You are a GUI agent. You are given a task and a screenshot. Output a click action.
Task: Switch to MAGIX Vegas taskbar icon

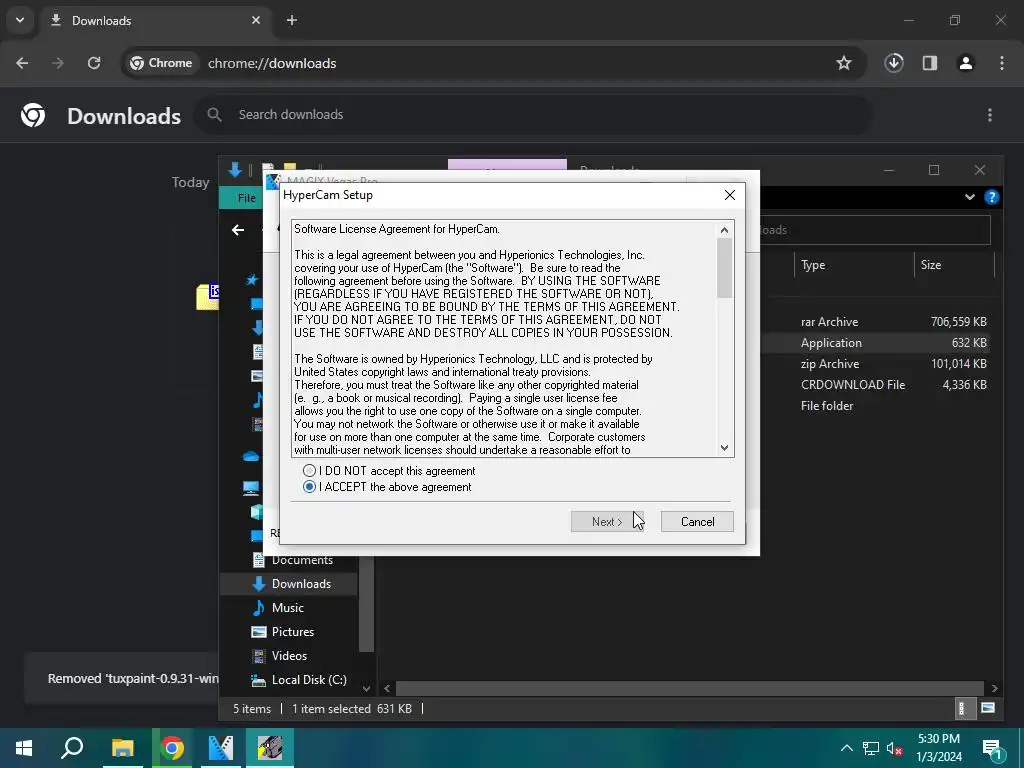pyautogui.click(x=221, y=748)
